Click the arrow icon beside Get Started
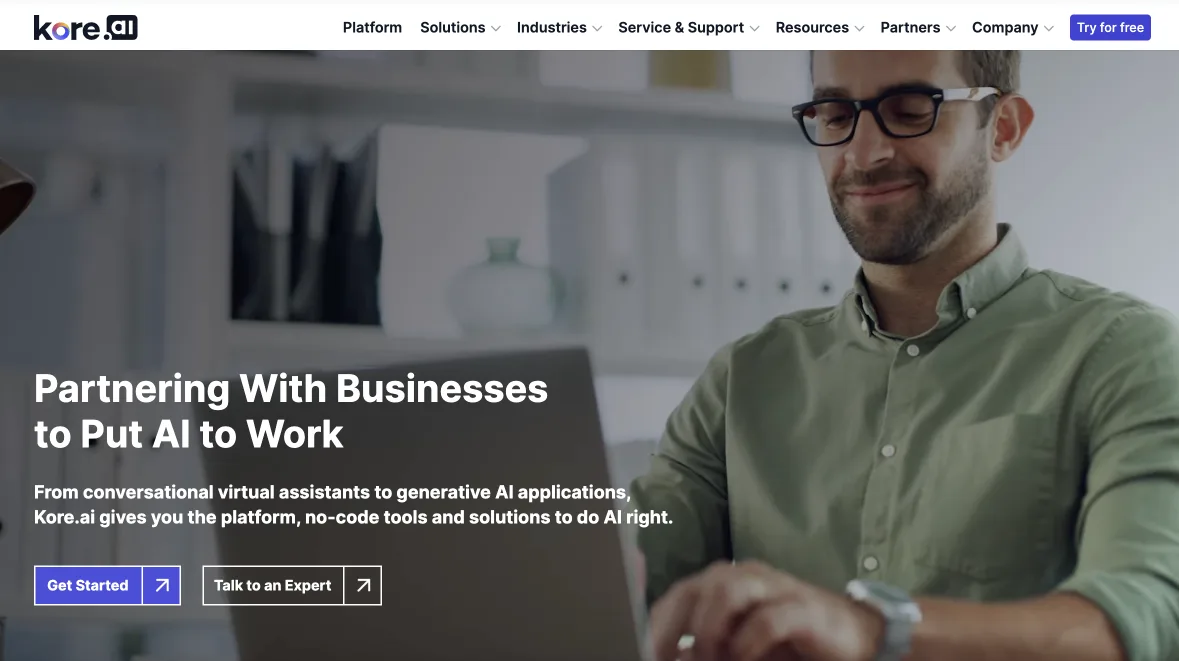Image resolution: width=1179 pixels, height=661 pixels. [162, 585]
